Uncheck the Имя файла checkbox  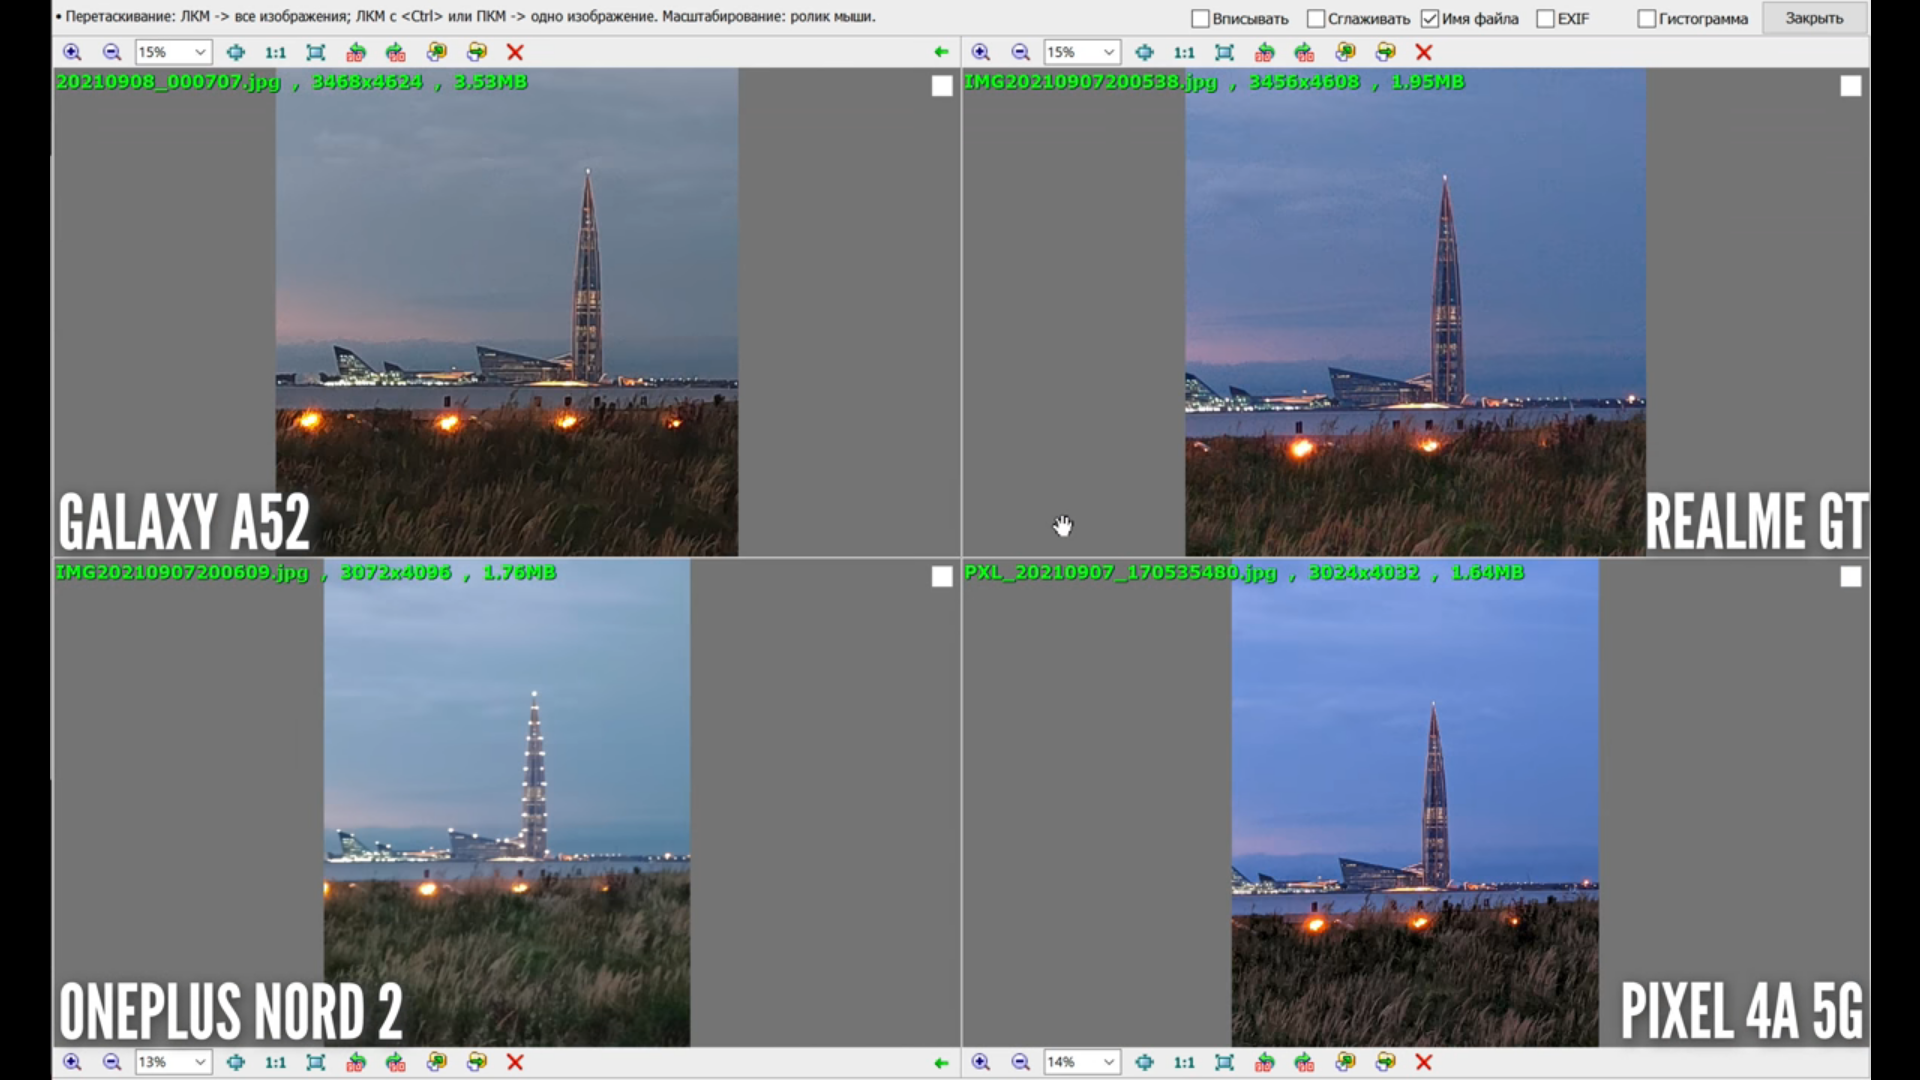(x=1430, y=19)
